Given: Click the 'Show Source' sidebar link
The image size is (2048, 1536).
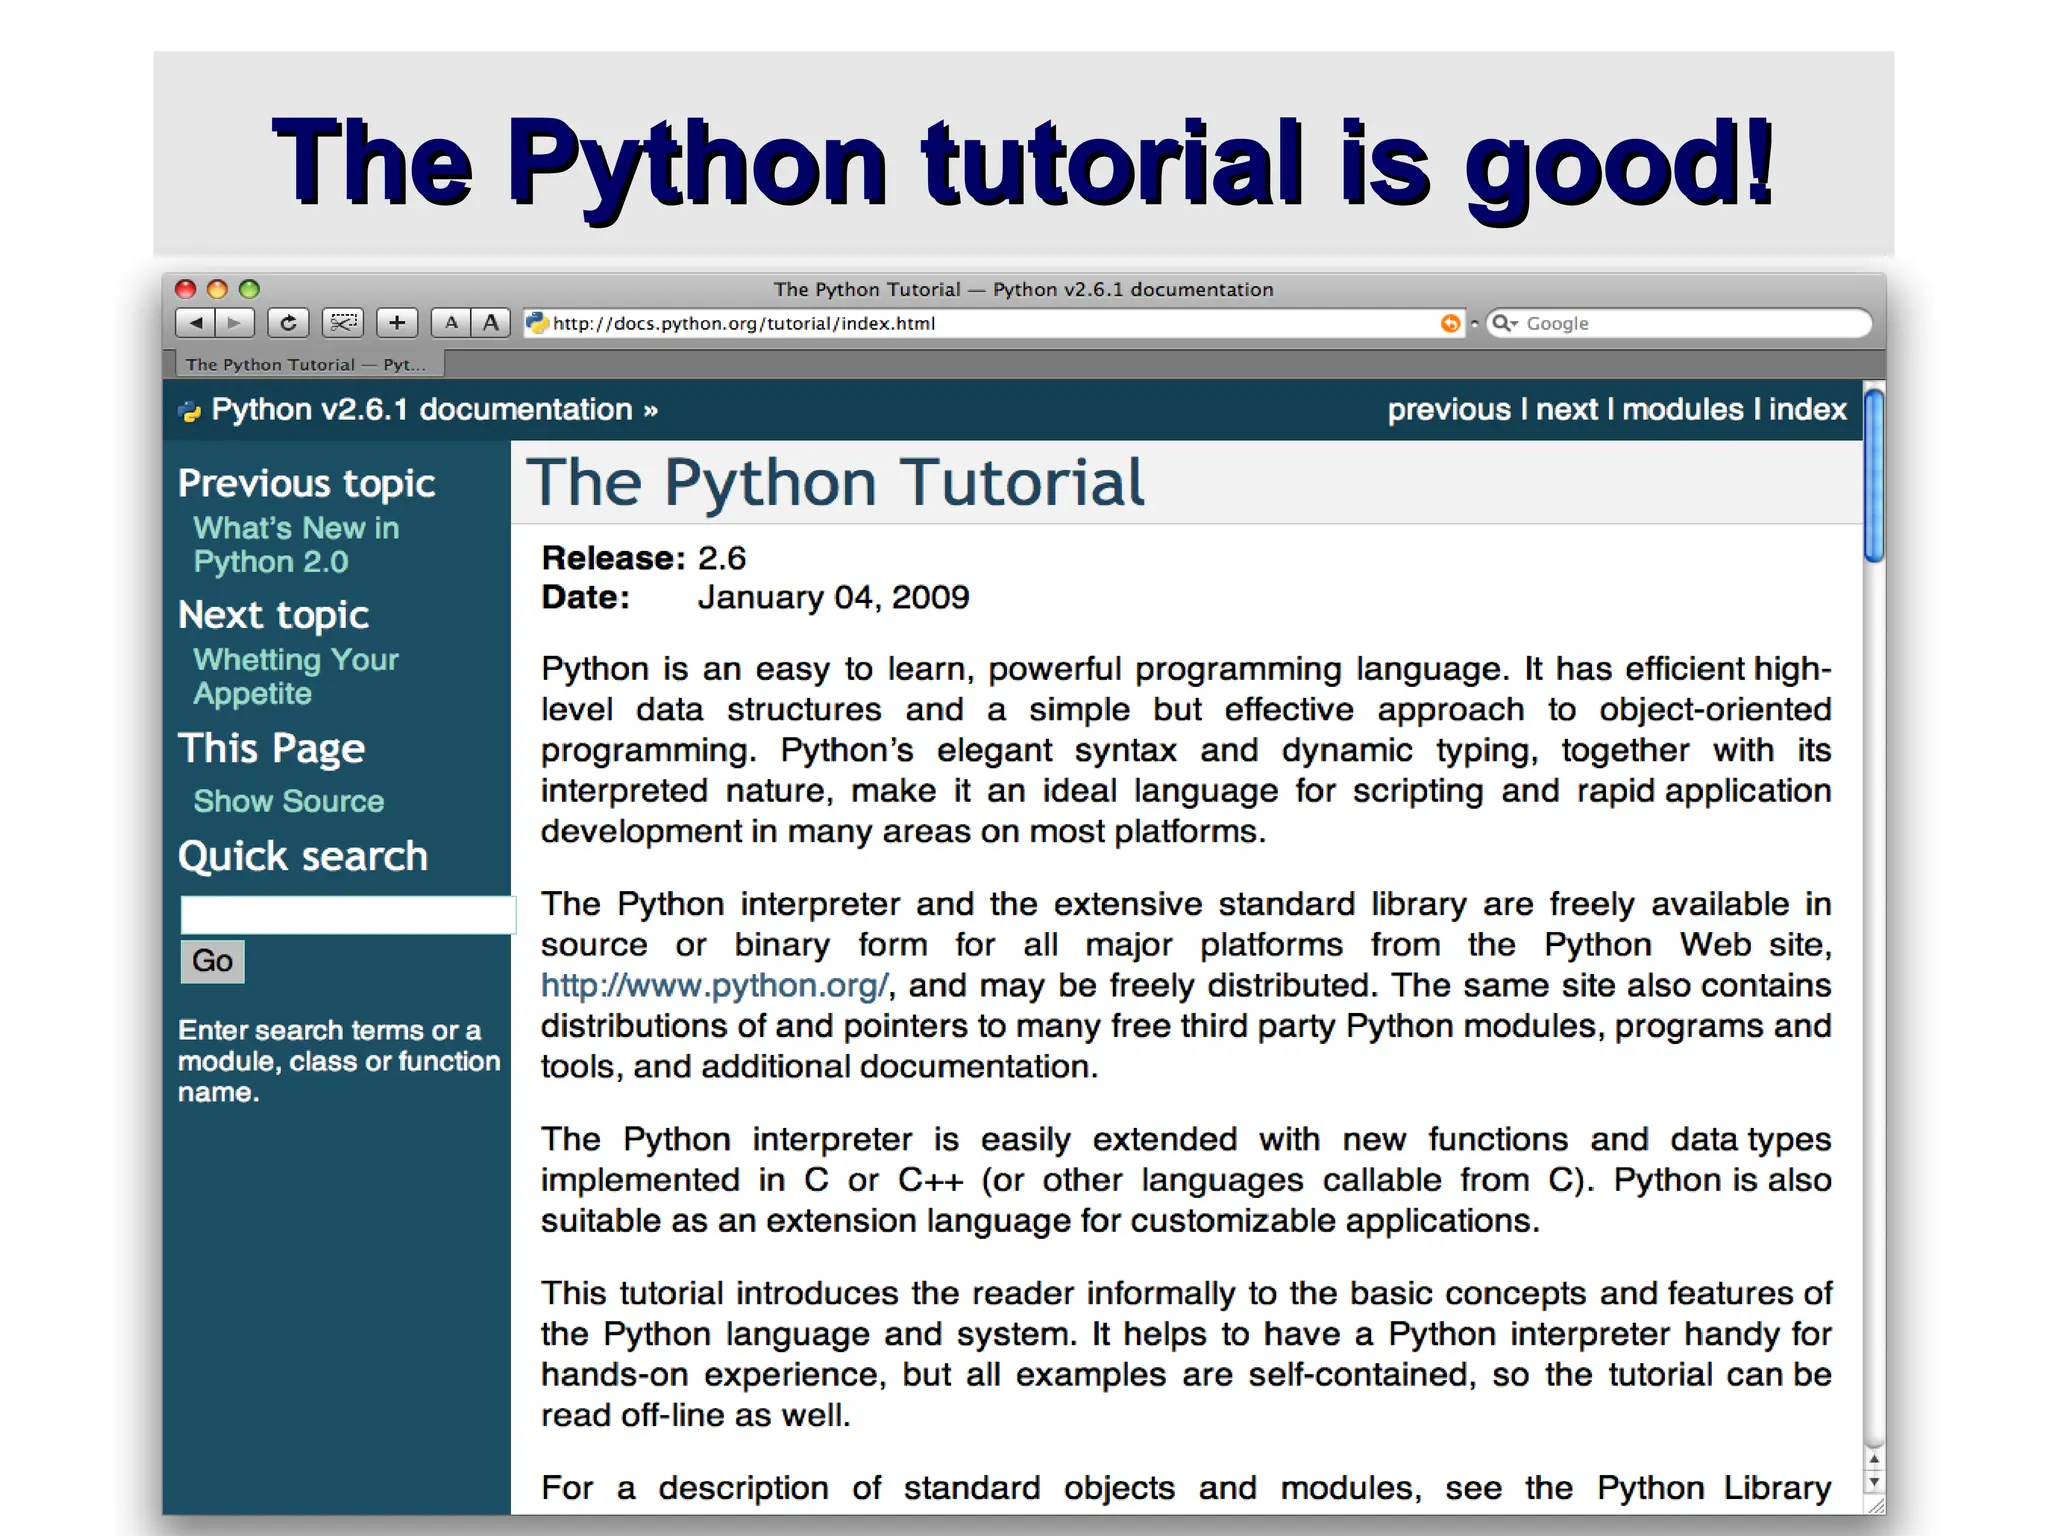Looking at the screenshot, I should click(289, 802).
